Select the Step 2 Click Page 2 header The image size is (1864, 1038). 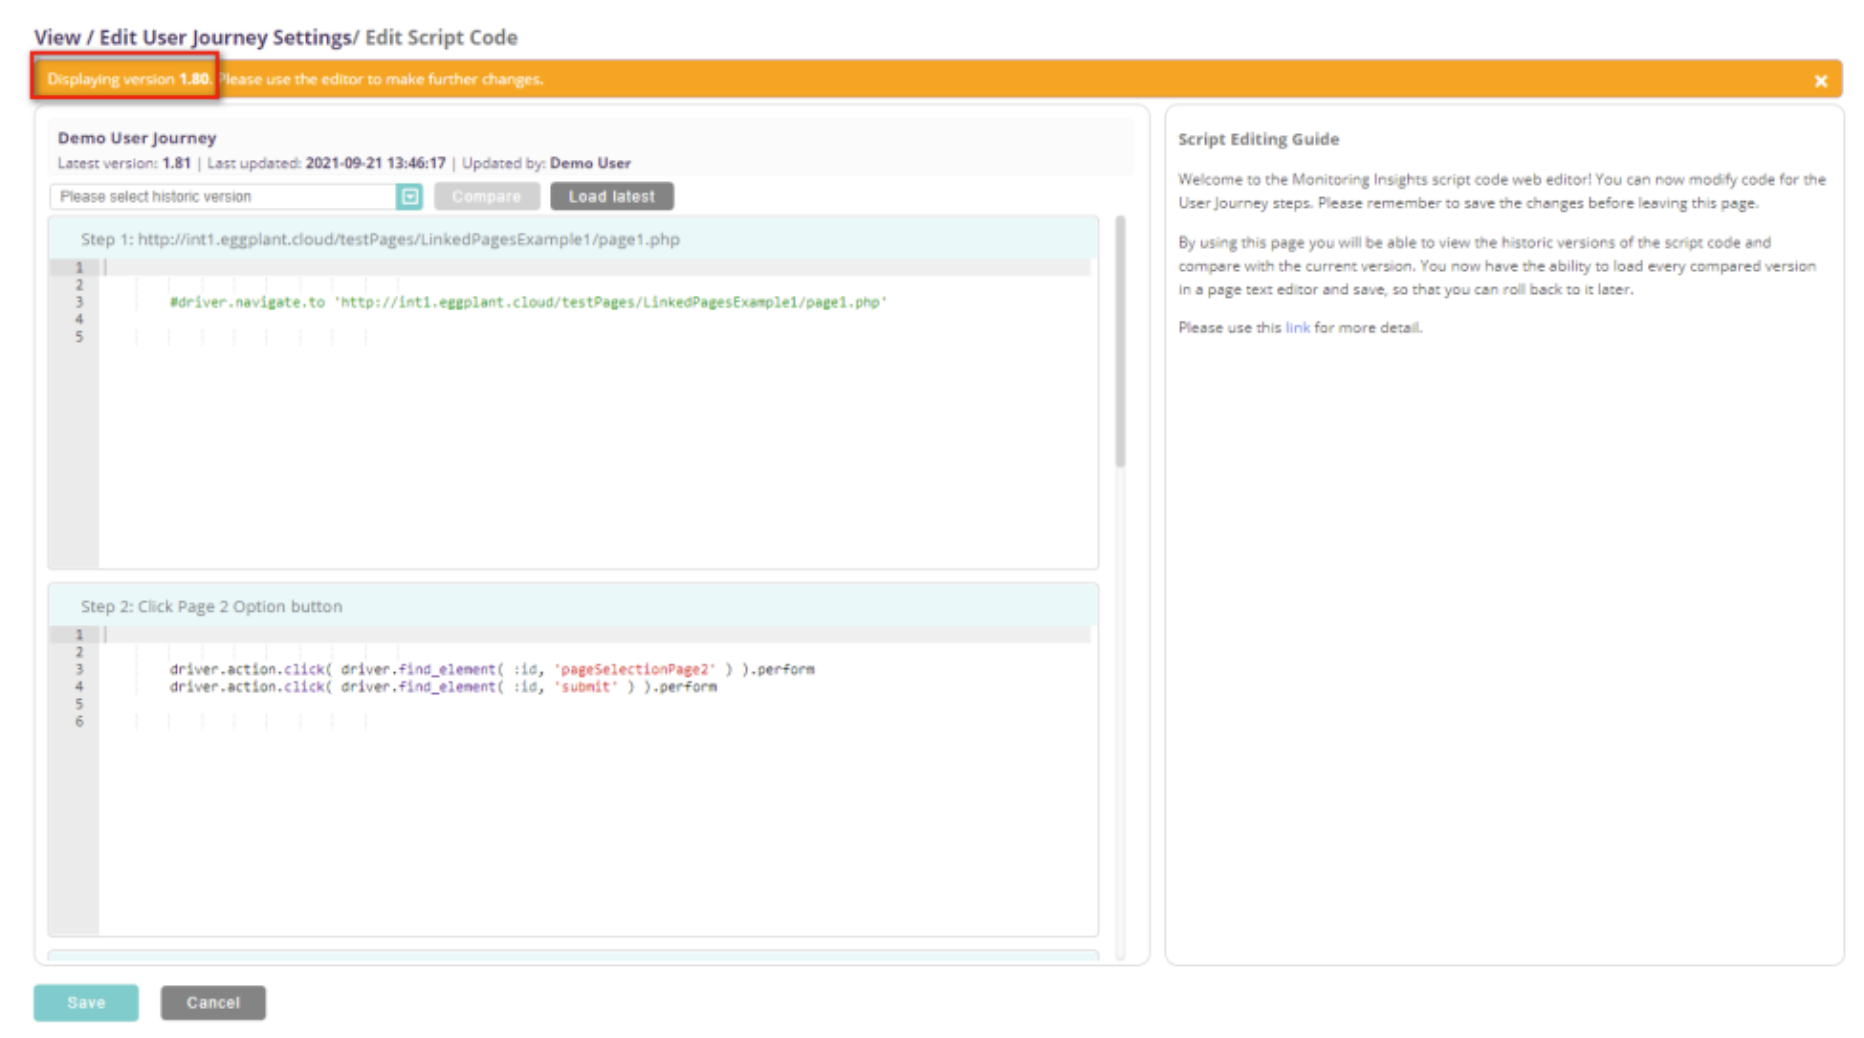click(573, 607)
